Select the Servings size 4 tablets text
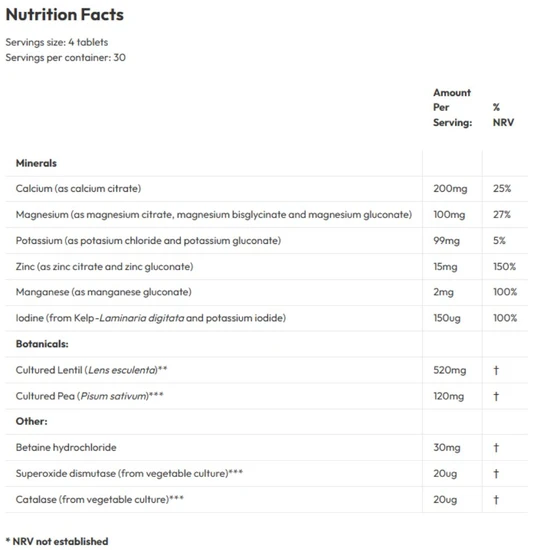This screenshot has width=550, height=550. tap(57, 42)
